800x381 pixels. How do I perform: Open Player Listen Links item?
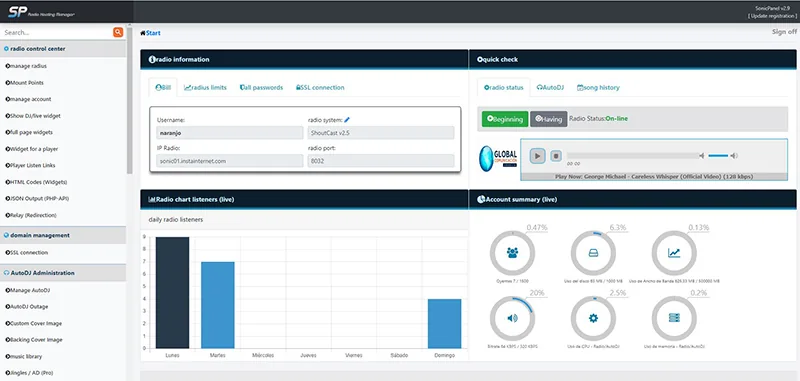point(31,166)
